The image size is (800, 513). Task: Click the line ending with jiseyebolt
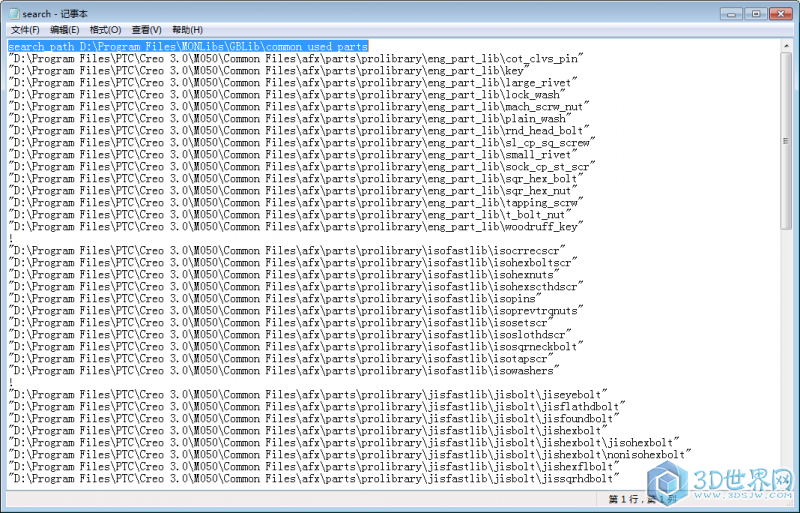tap(308, 395)
